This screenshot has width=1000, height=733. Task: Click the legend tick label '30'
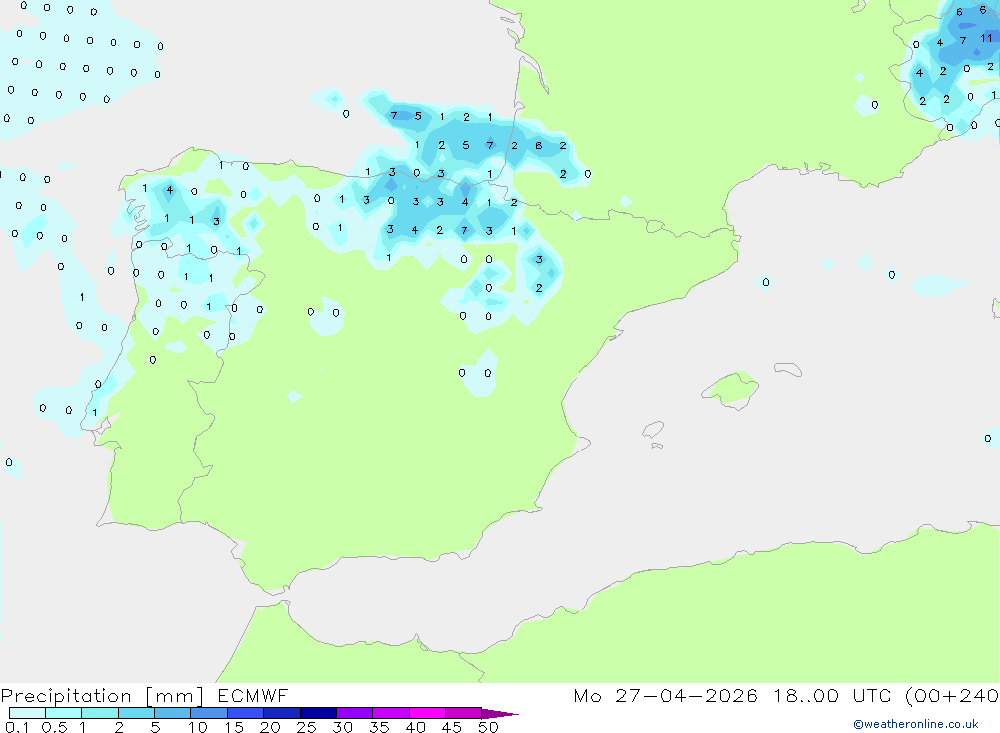[343, 727]
